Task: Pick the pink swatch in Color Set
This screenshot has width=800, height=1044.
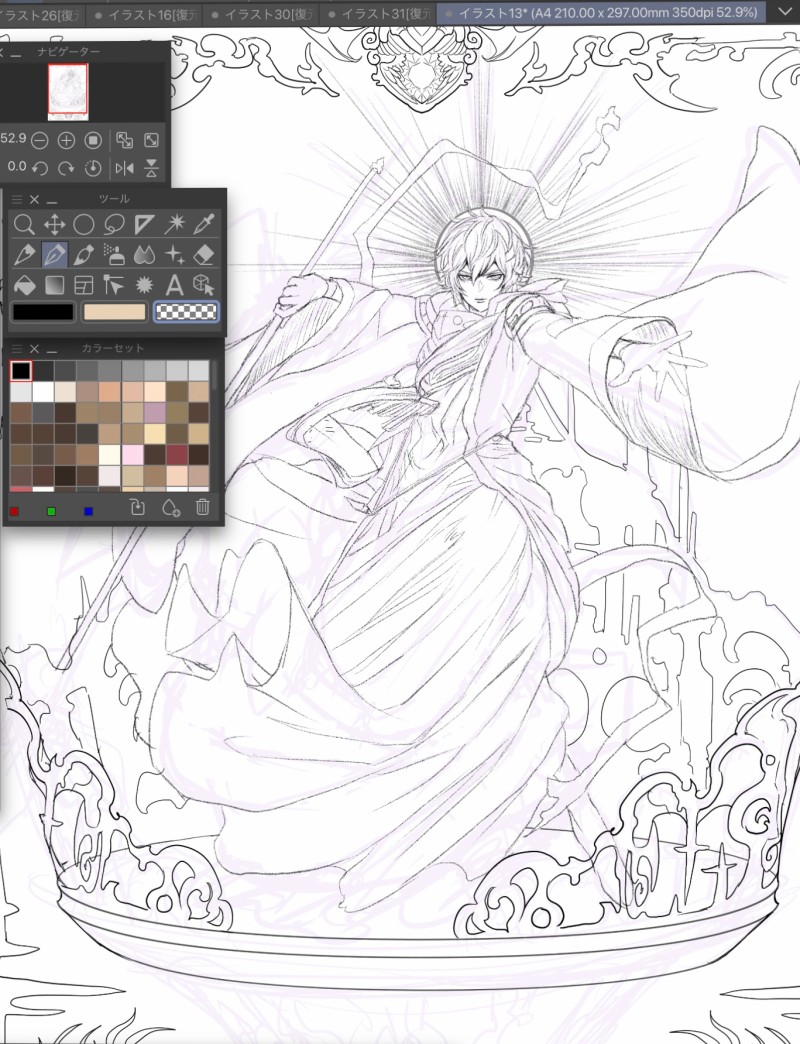Action: [132, 455]
